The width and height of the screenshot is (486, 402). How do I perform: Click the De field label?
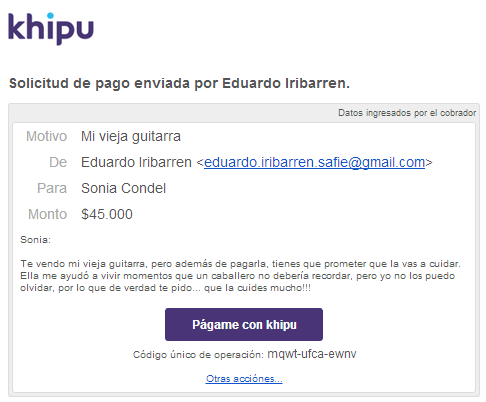click(x=58, y=162)
